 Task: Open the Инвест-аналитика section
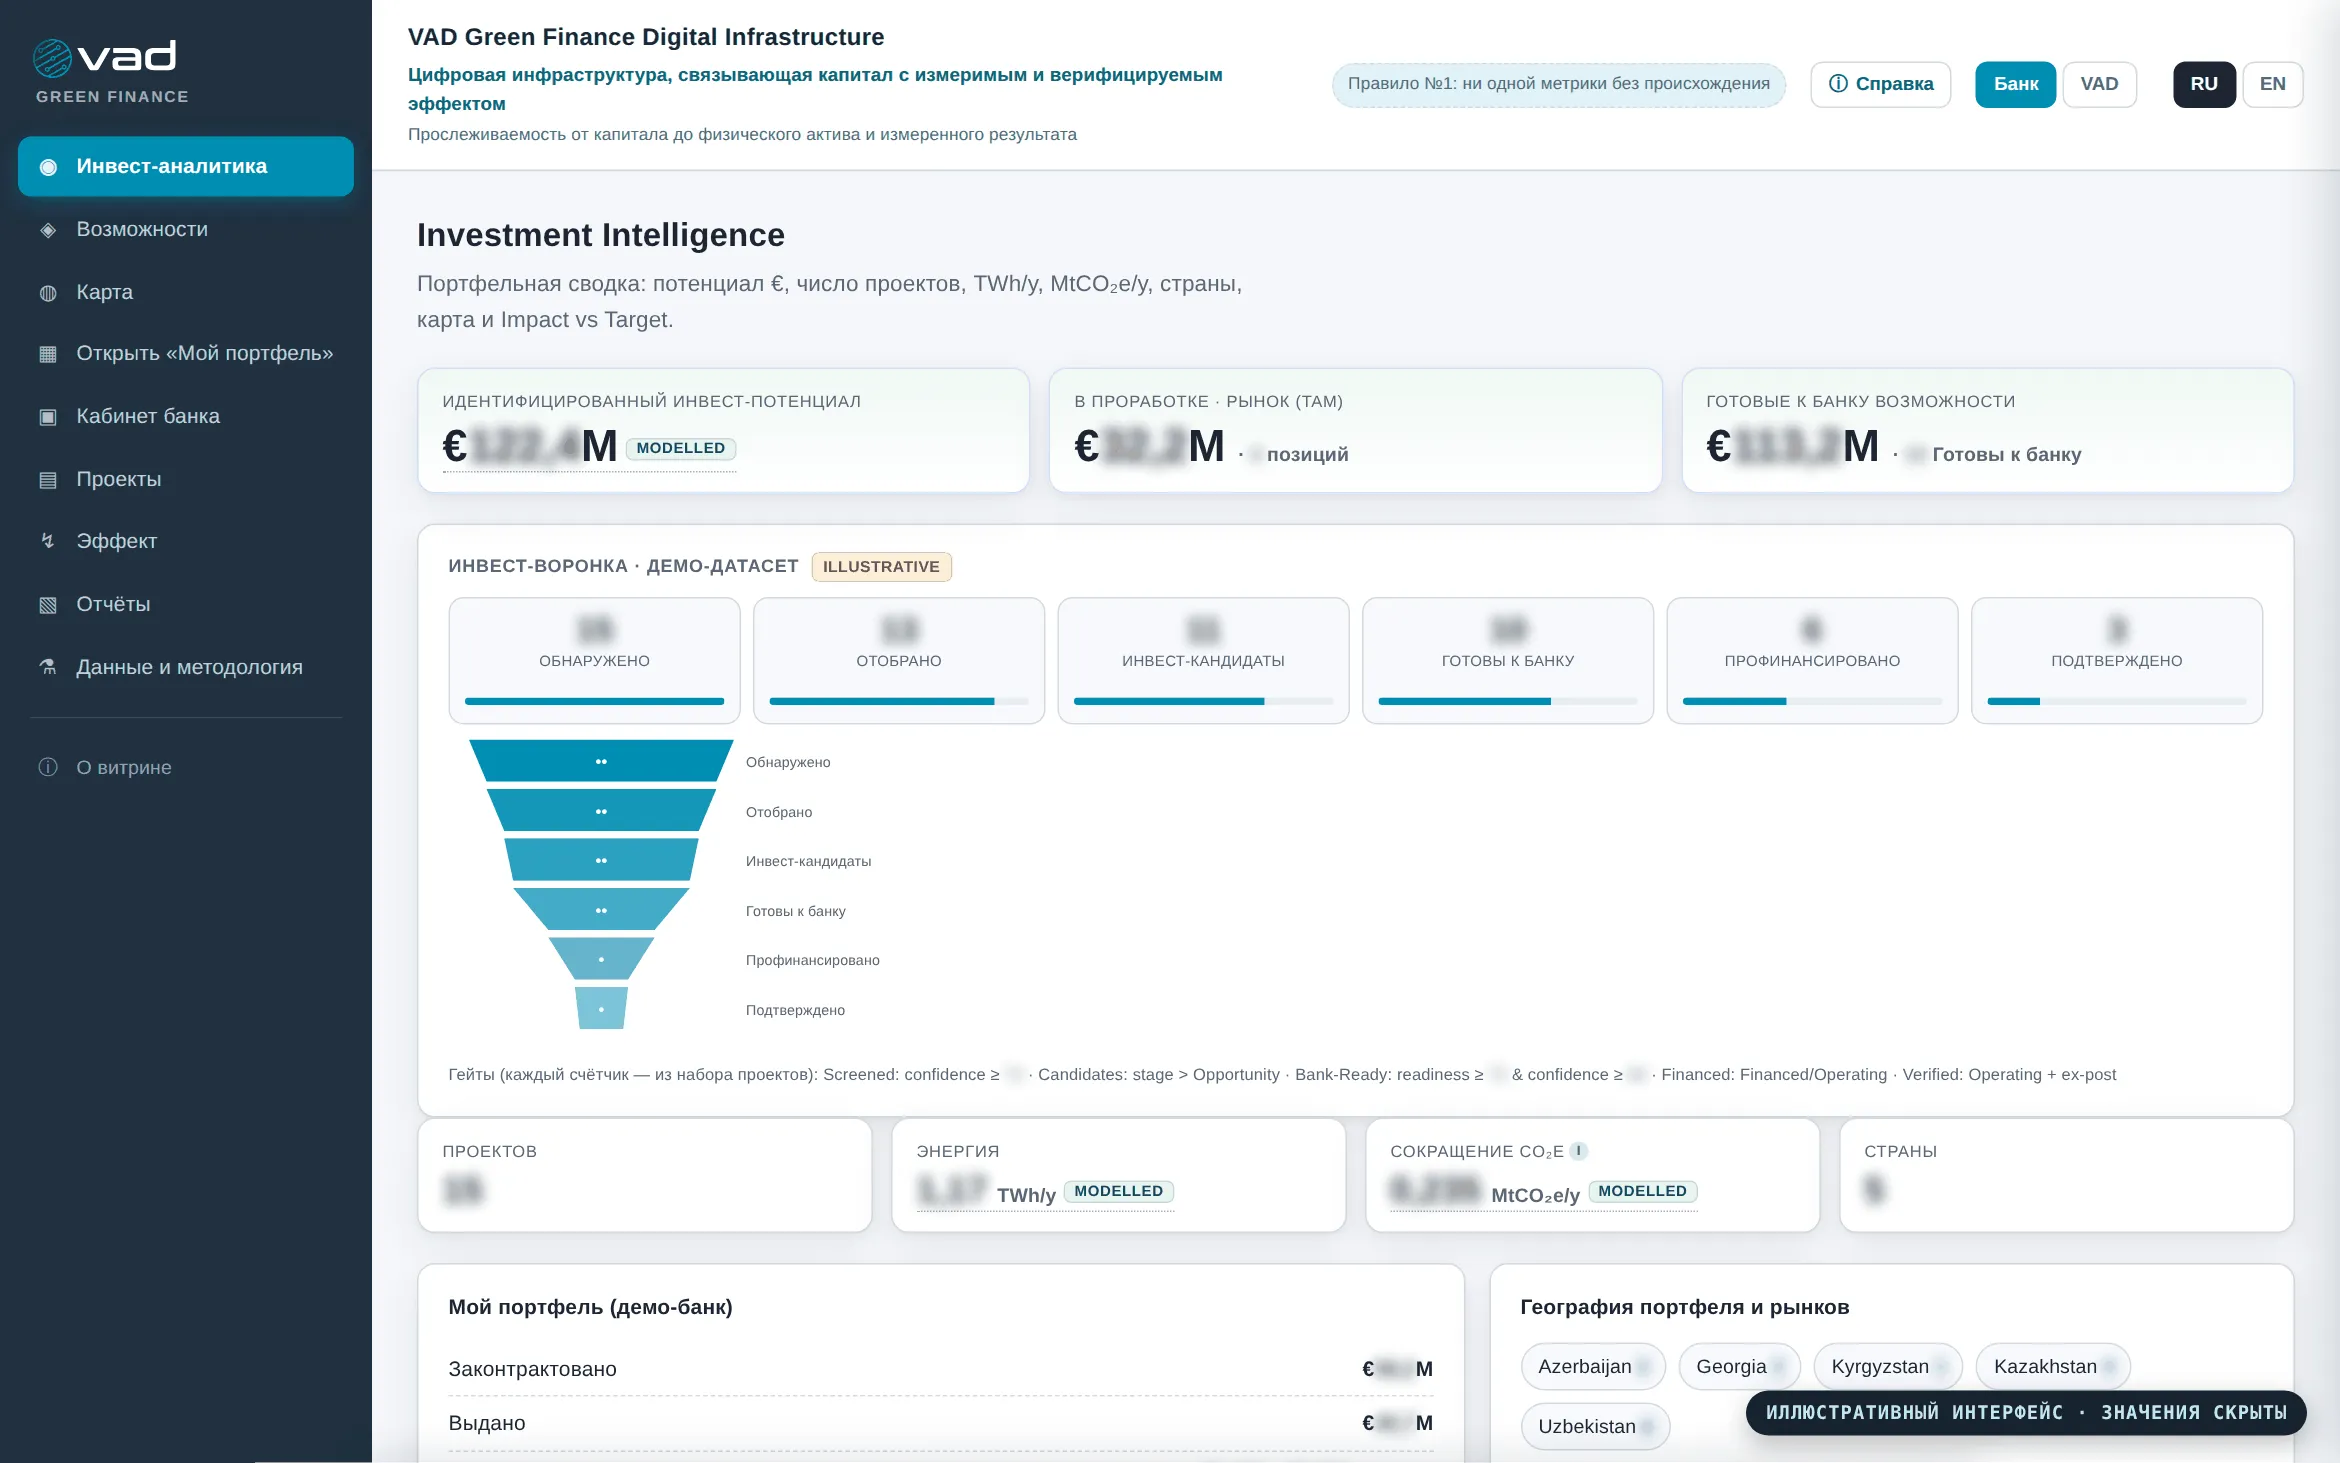186,166
